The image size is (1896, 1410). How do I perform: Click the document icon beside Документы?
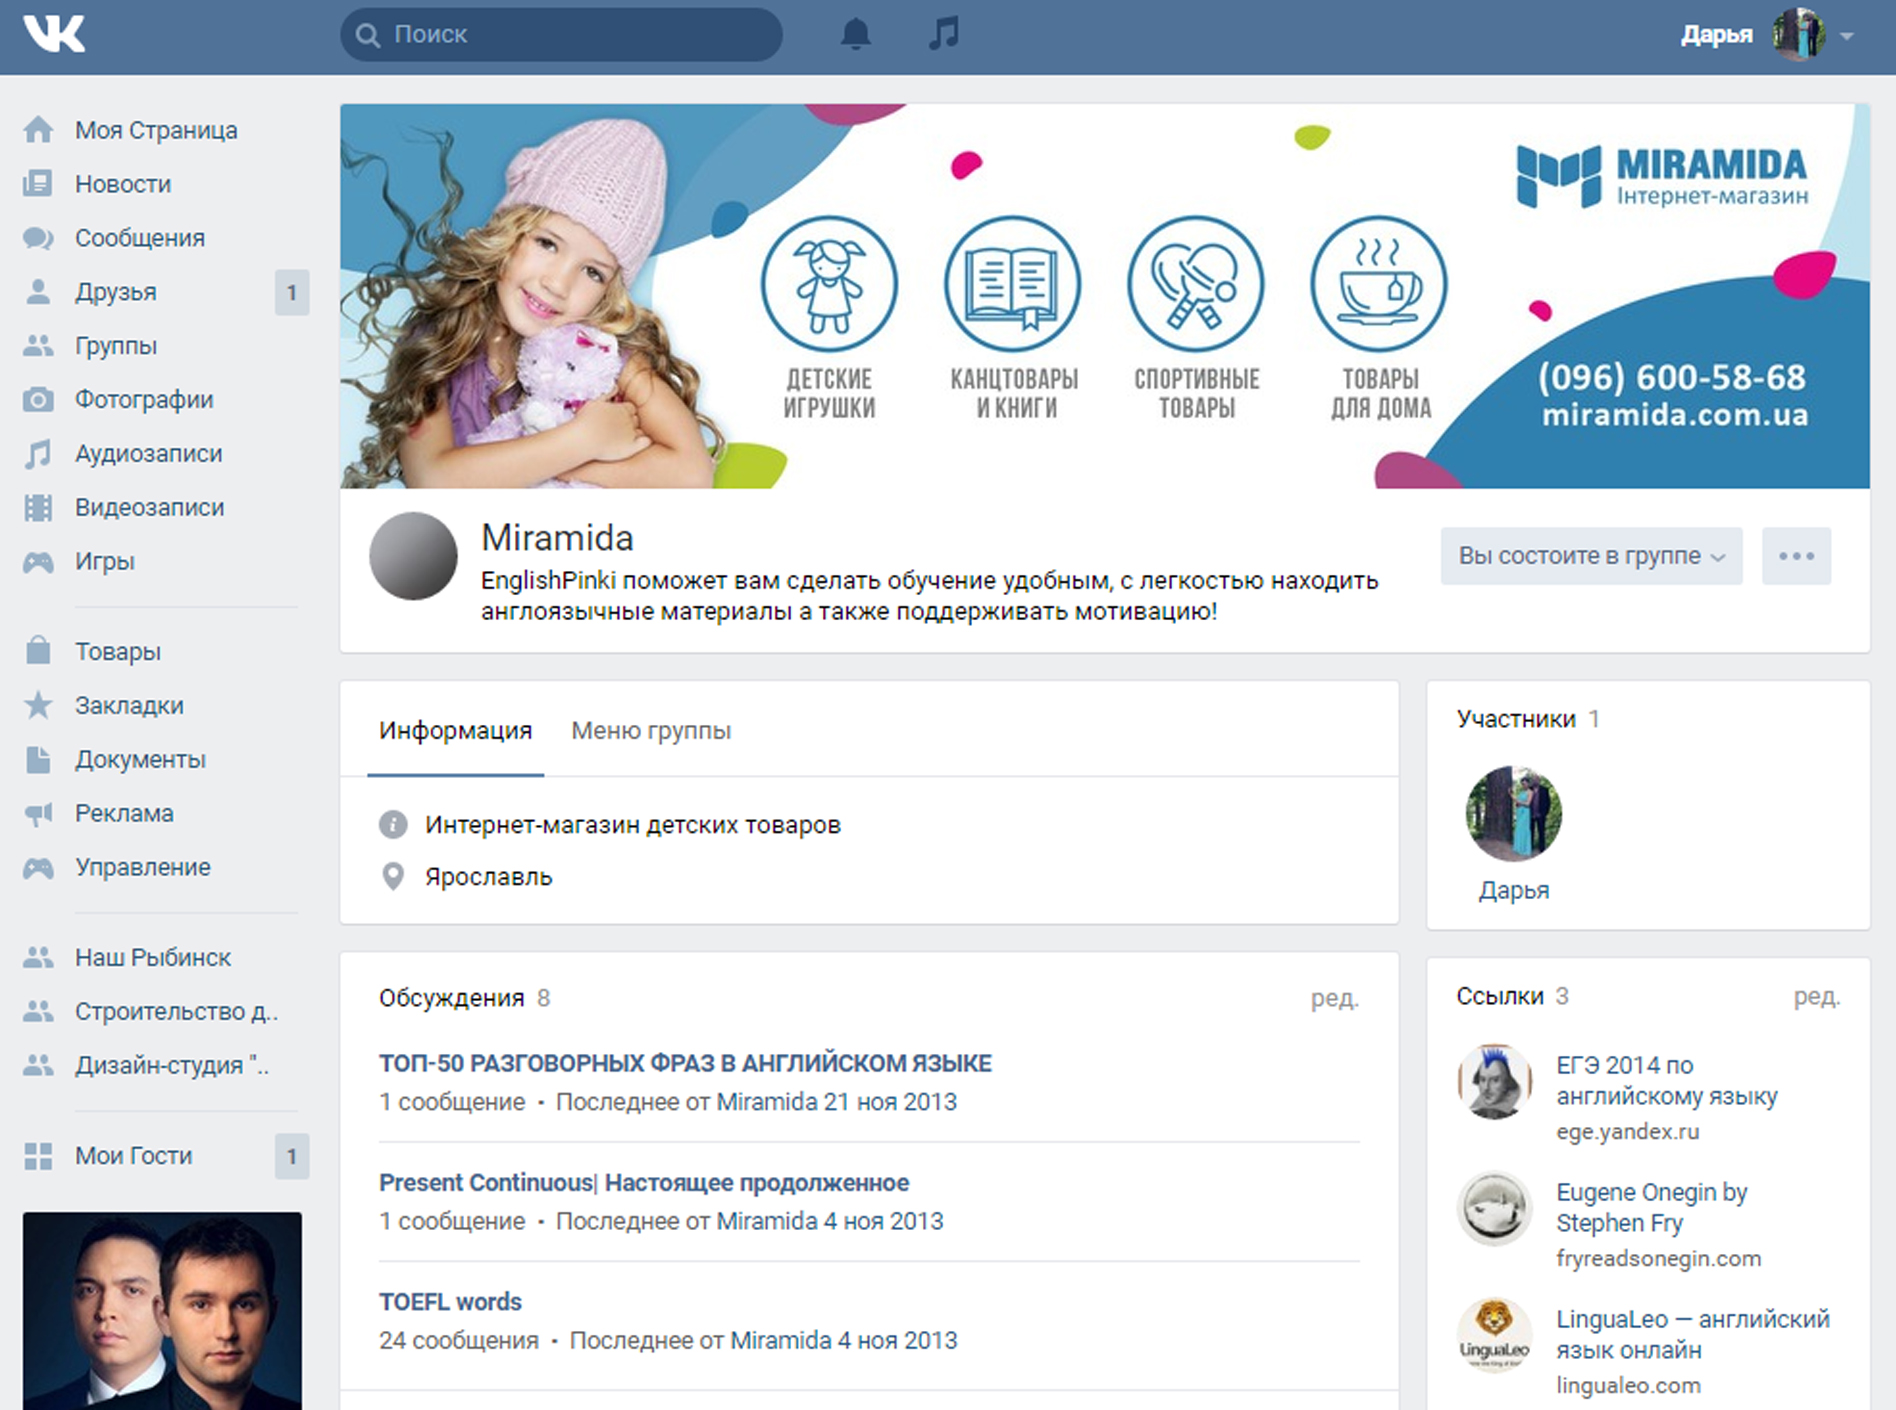(x=38, y=759)
